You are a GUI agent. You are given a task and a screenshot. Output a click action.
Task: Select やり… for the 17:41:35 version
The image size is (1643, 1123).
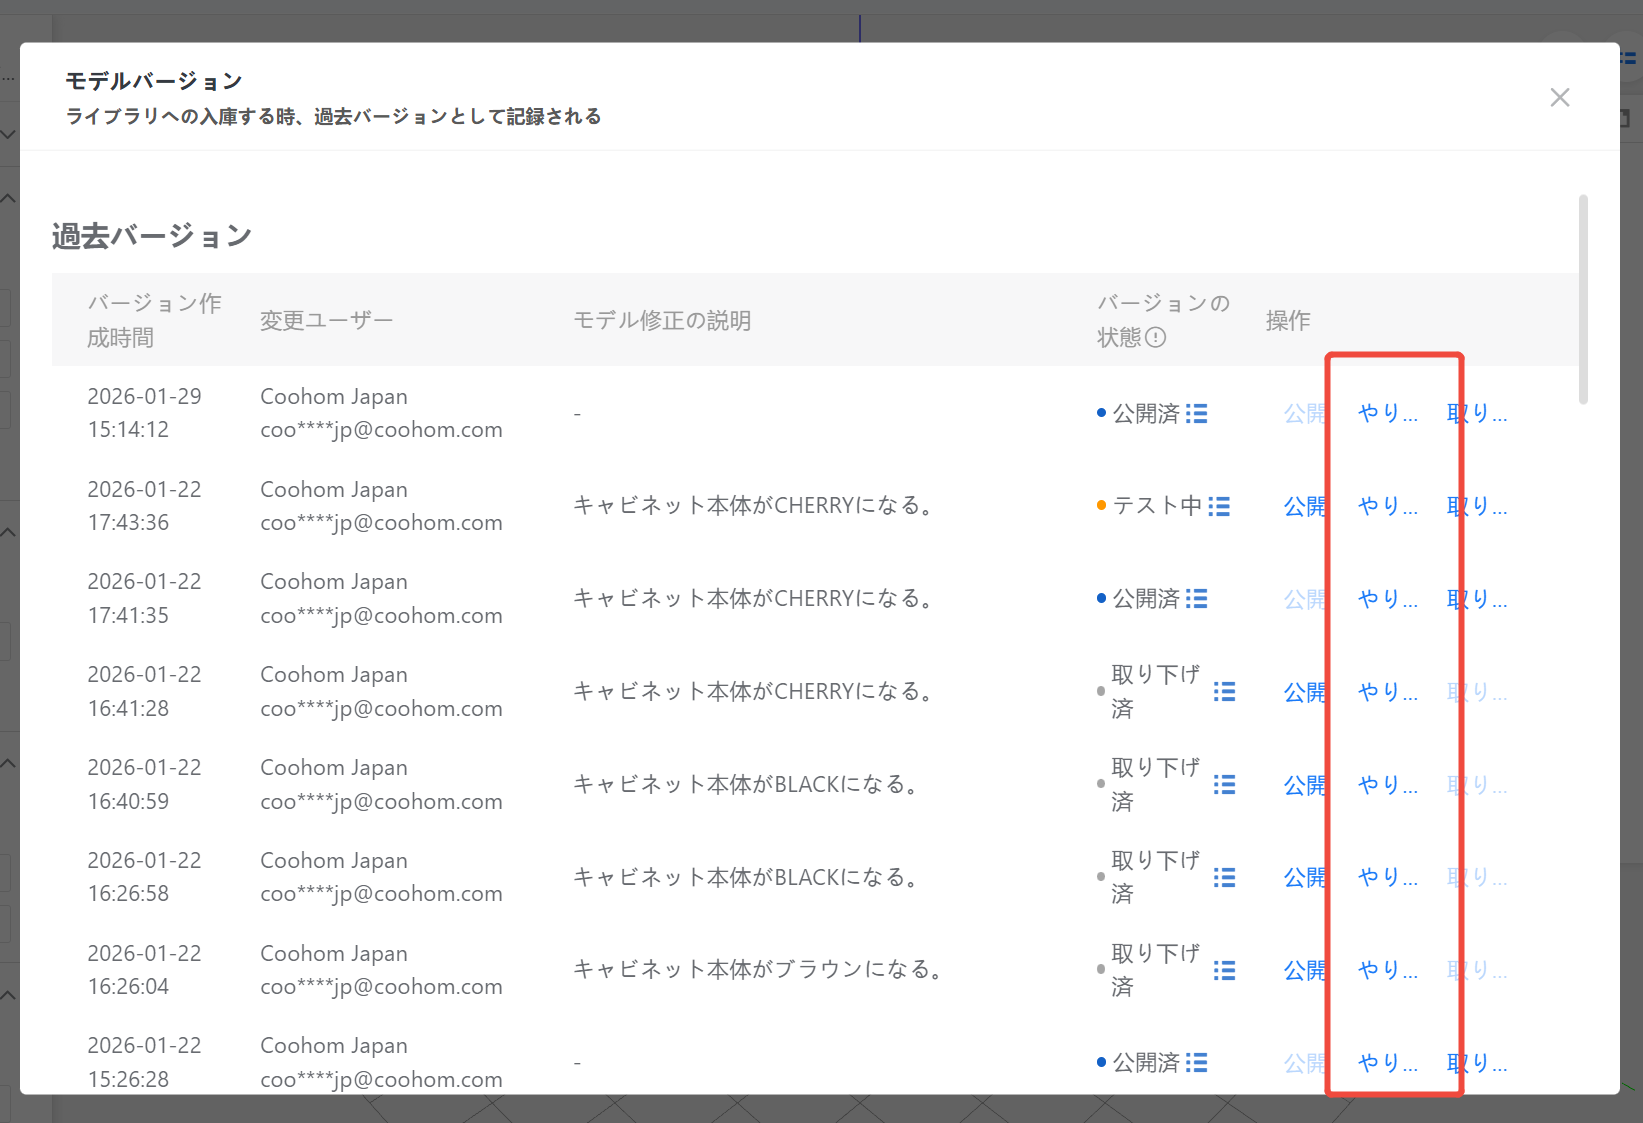[1388, 599]
